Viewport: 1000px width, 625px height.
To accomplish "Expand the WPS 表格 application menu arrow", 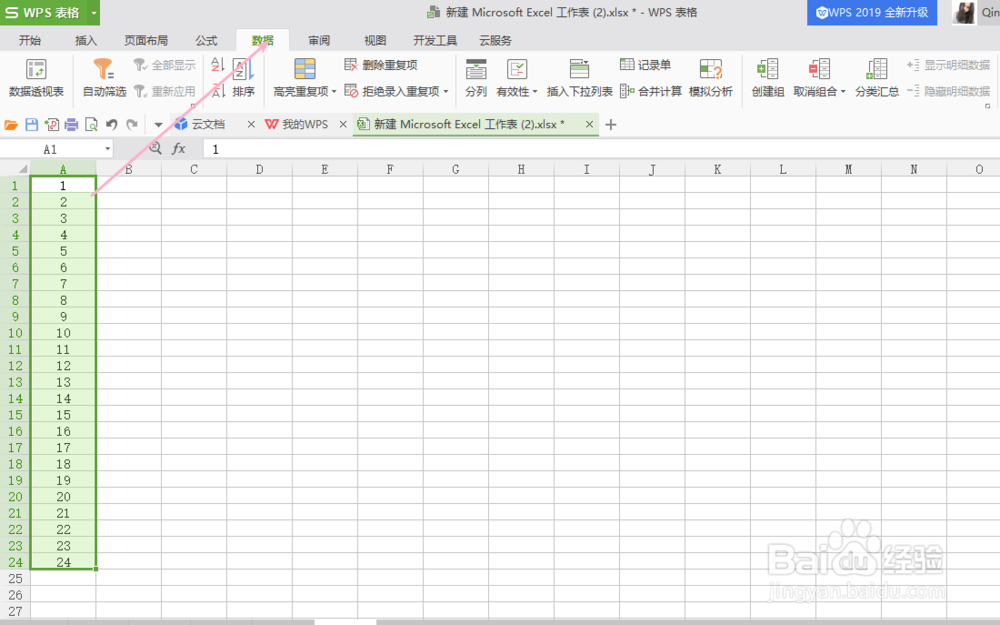I will 94,13.
